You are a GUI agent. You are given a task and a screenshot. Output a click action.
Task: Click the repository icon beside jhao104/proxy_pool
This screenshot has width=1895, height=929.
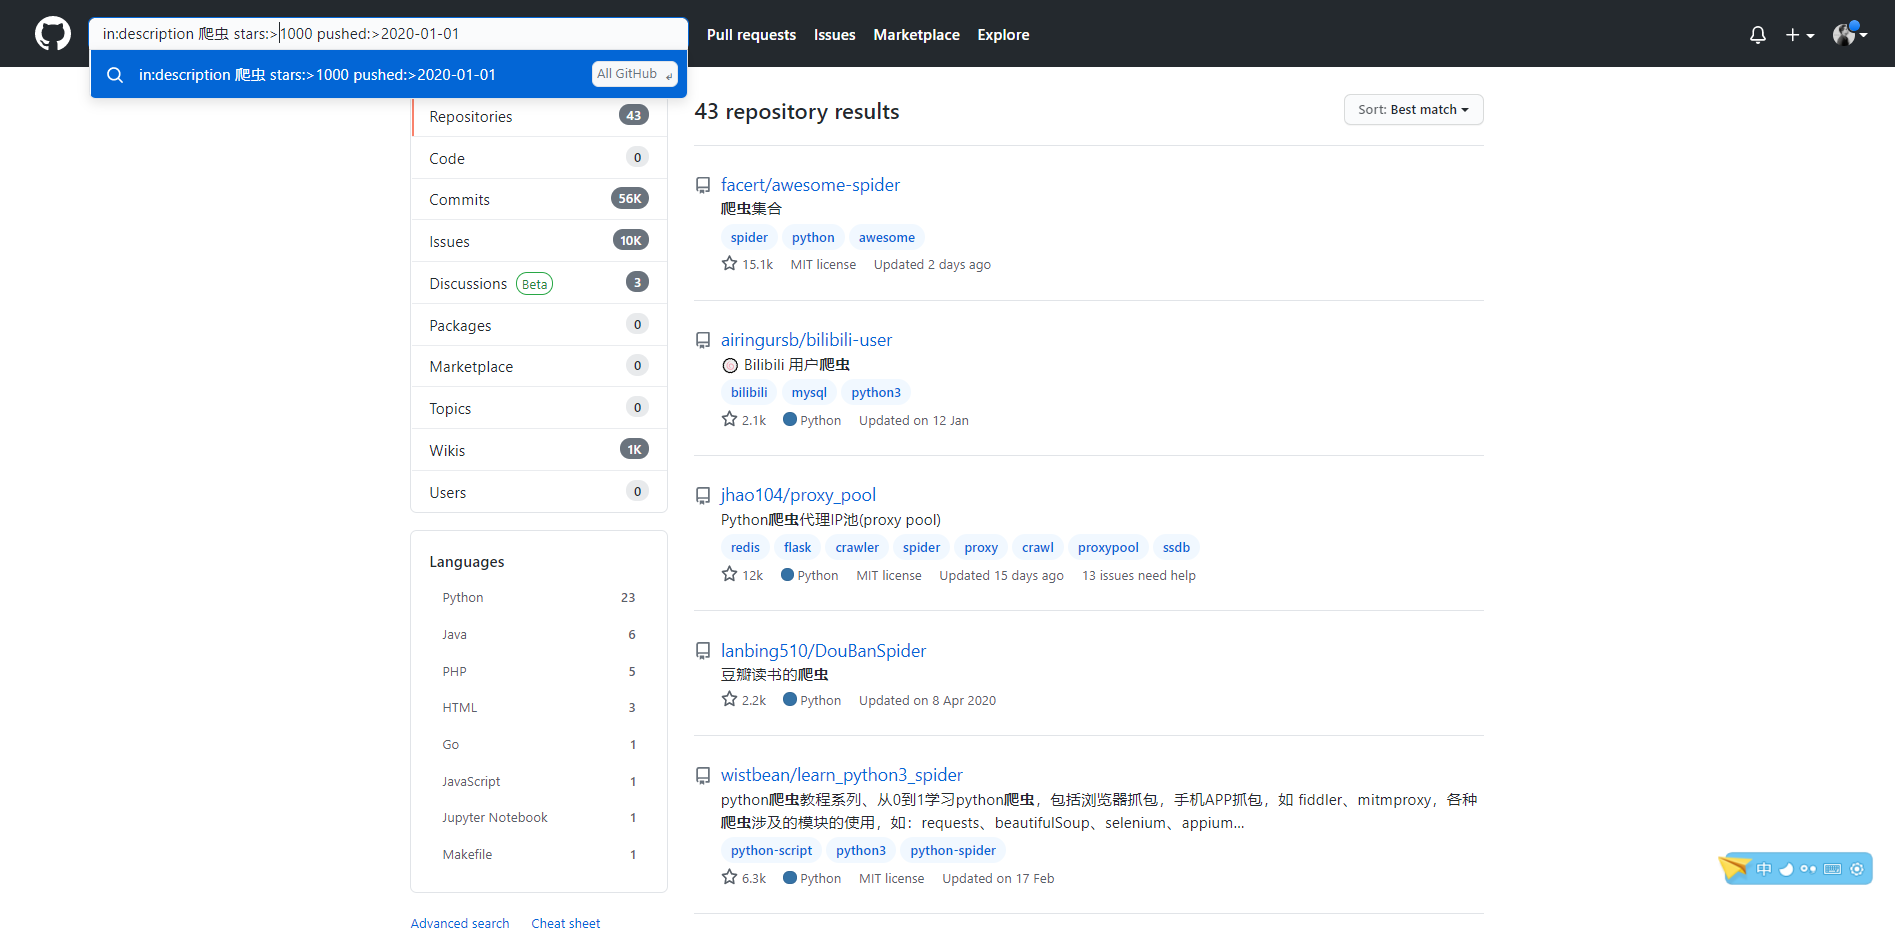point(703,495)
